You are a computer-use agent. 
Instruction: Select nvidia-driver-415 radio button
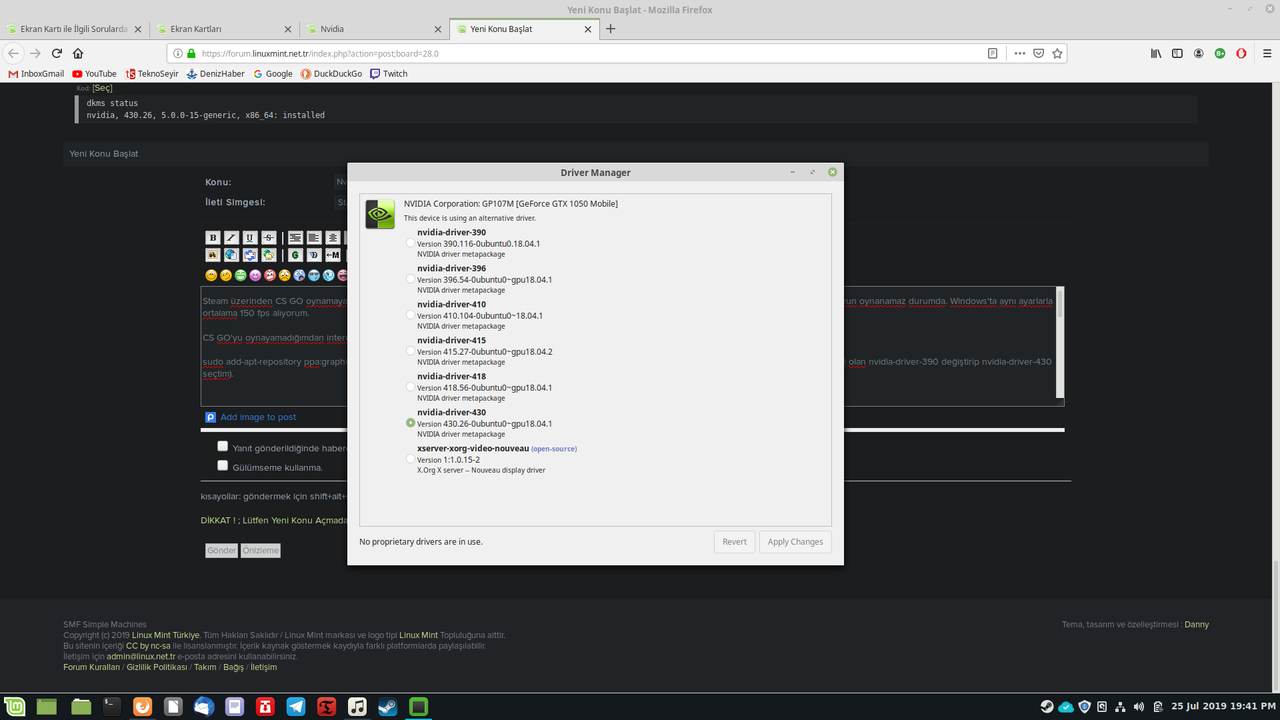point(411,351)
